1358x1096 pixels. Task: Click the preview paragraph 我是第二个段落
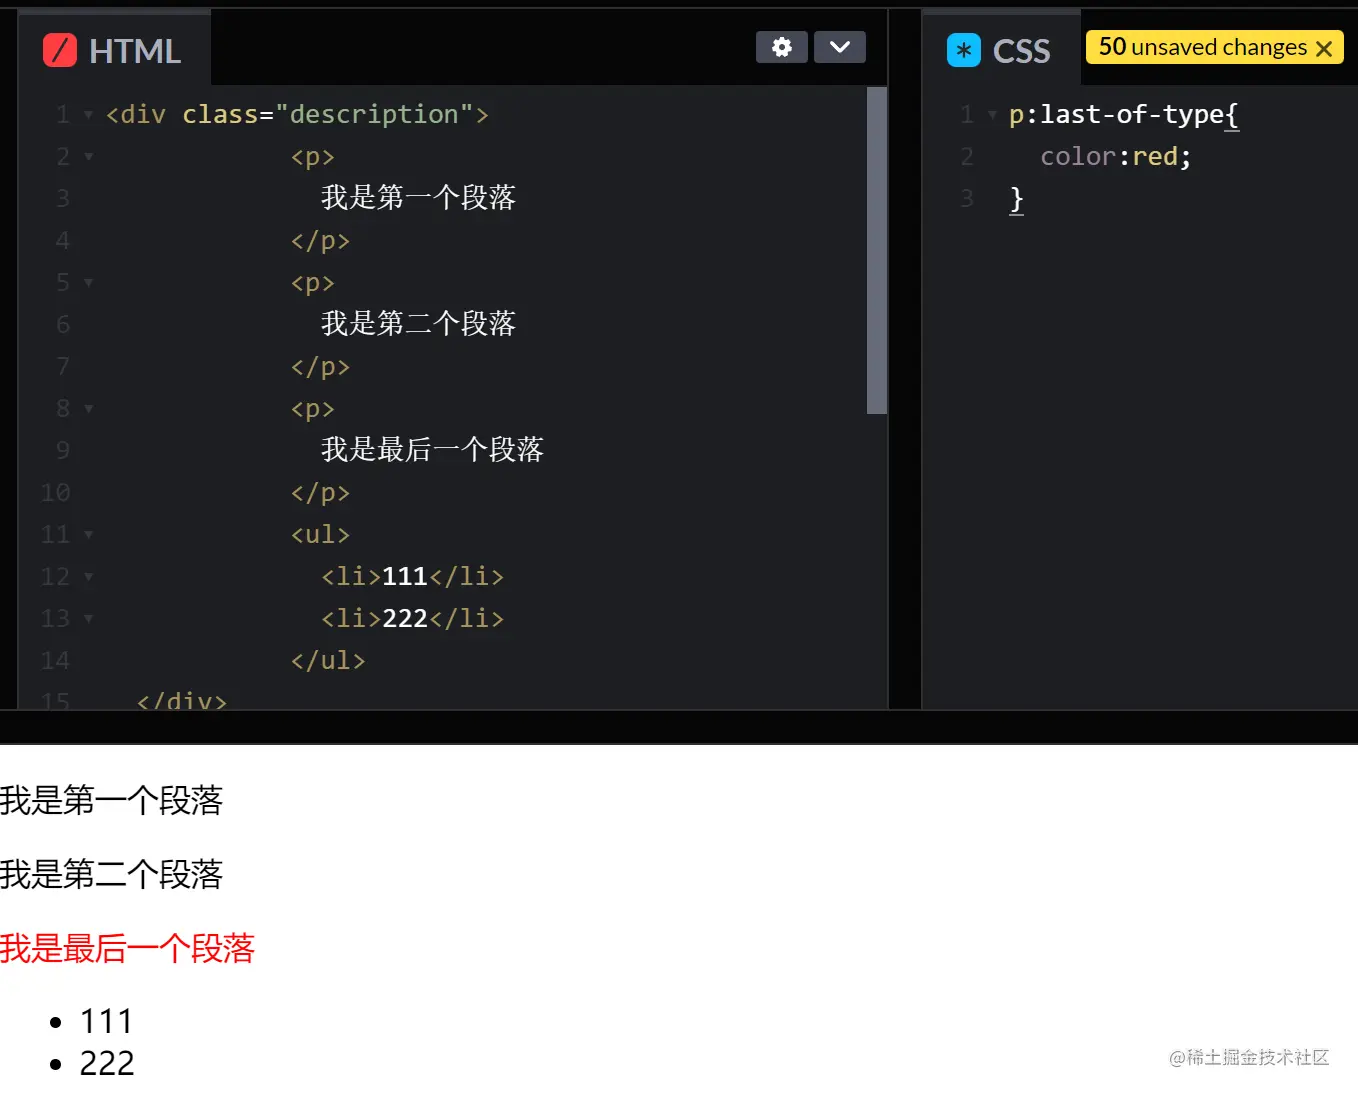(111, 874)
